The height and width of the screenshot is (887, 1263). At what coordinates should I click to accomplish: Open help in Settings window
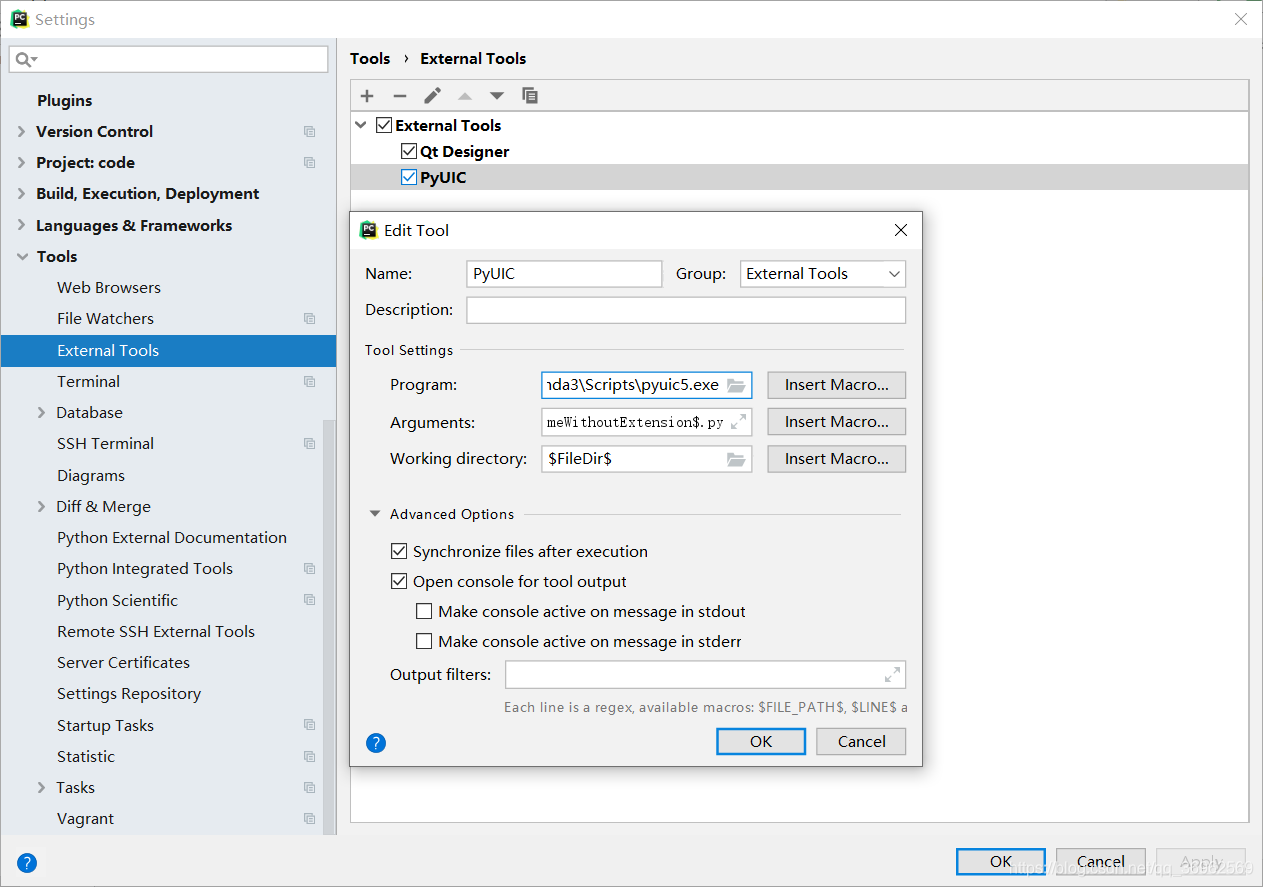[27, 862]
